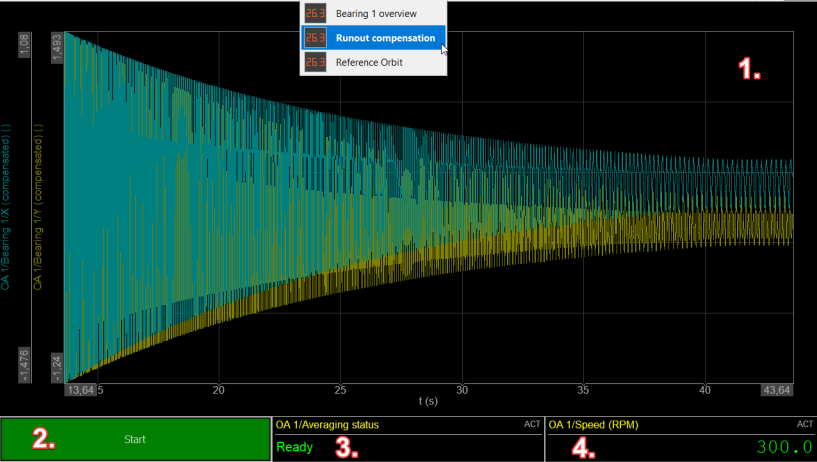
Task: Click the OA 1/Averaging status label
Action: tap(327, 425)
